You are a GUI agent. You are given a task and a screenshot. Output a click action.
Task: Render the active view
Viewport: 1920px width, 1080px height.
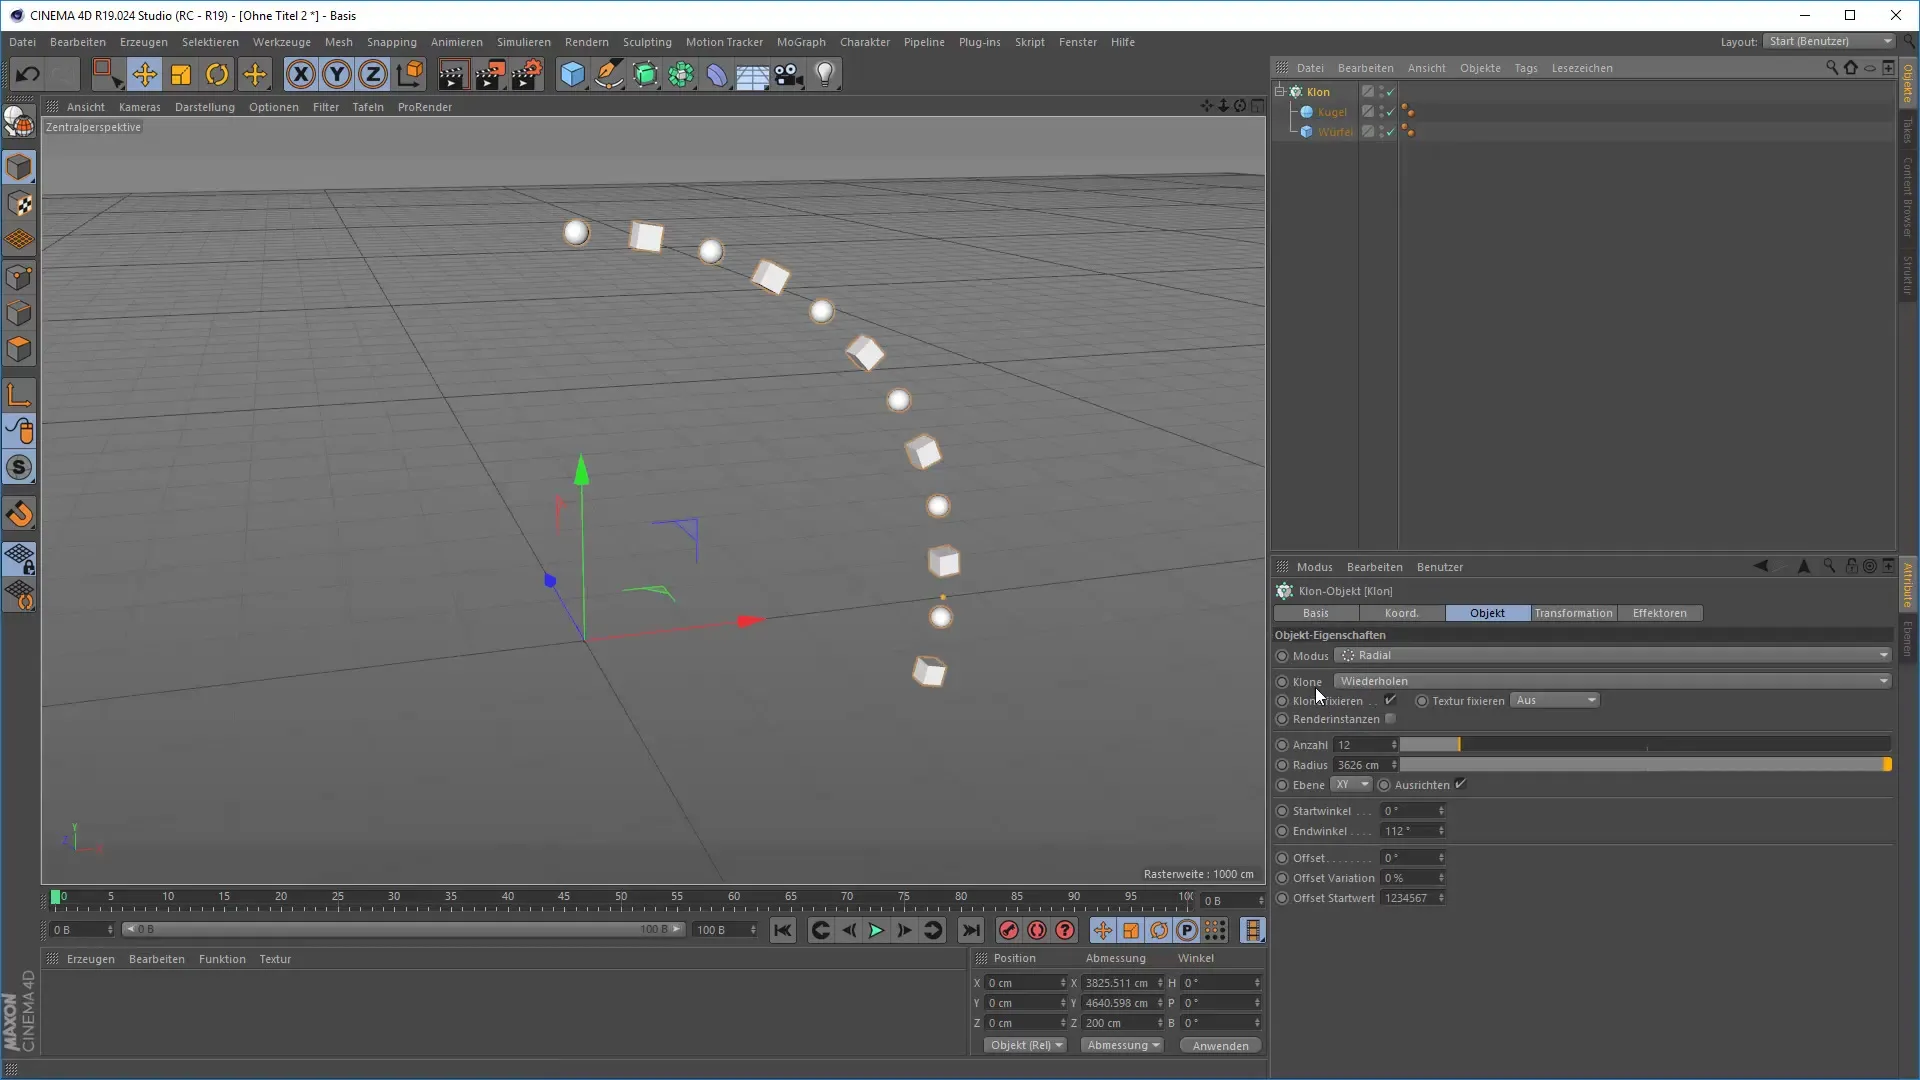pos(453,74)
